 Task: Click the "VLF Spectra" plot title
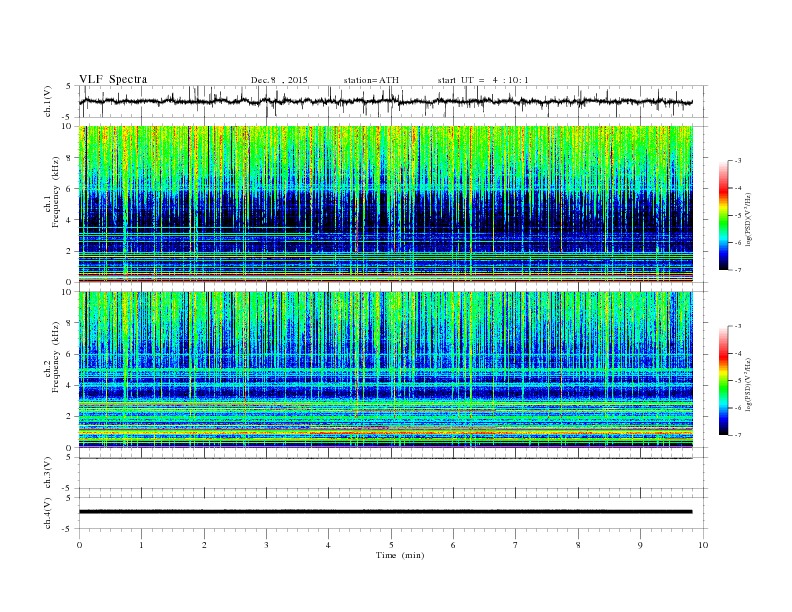pyautogui.click(x=113, y=79)
